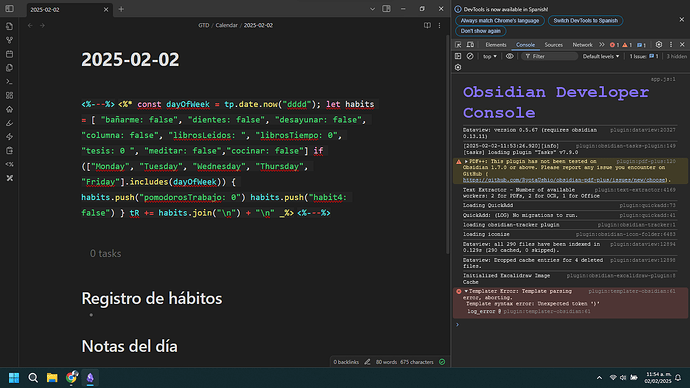
Task: Click the lightning bolt ribbon icon
Action: pos(9,137)
